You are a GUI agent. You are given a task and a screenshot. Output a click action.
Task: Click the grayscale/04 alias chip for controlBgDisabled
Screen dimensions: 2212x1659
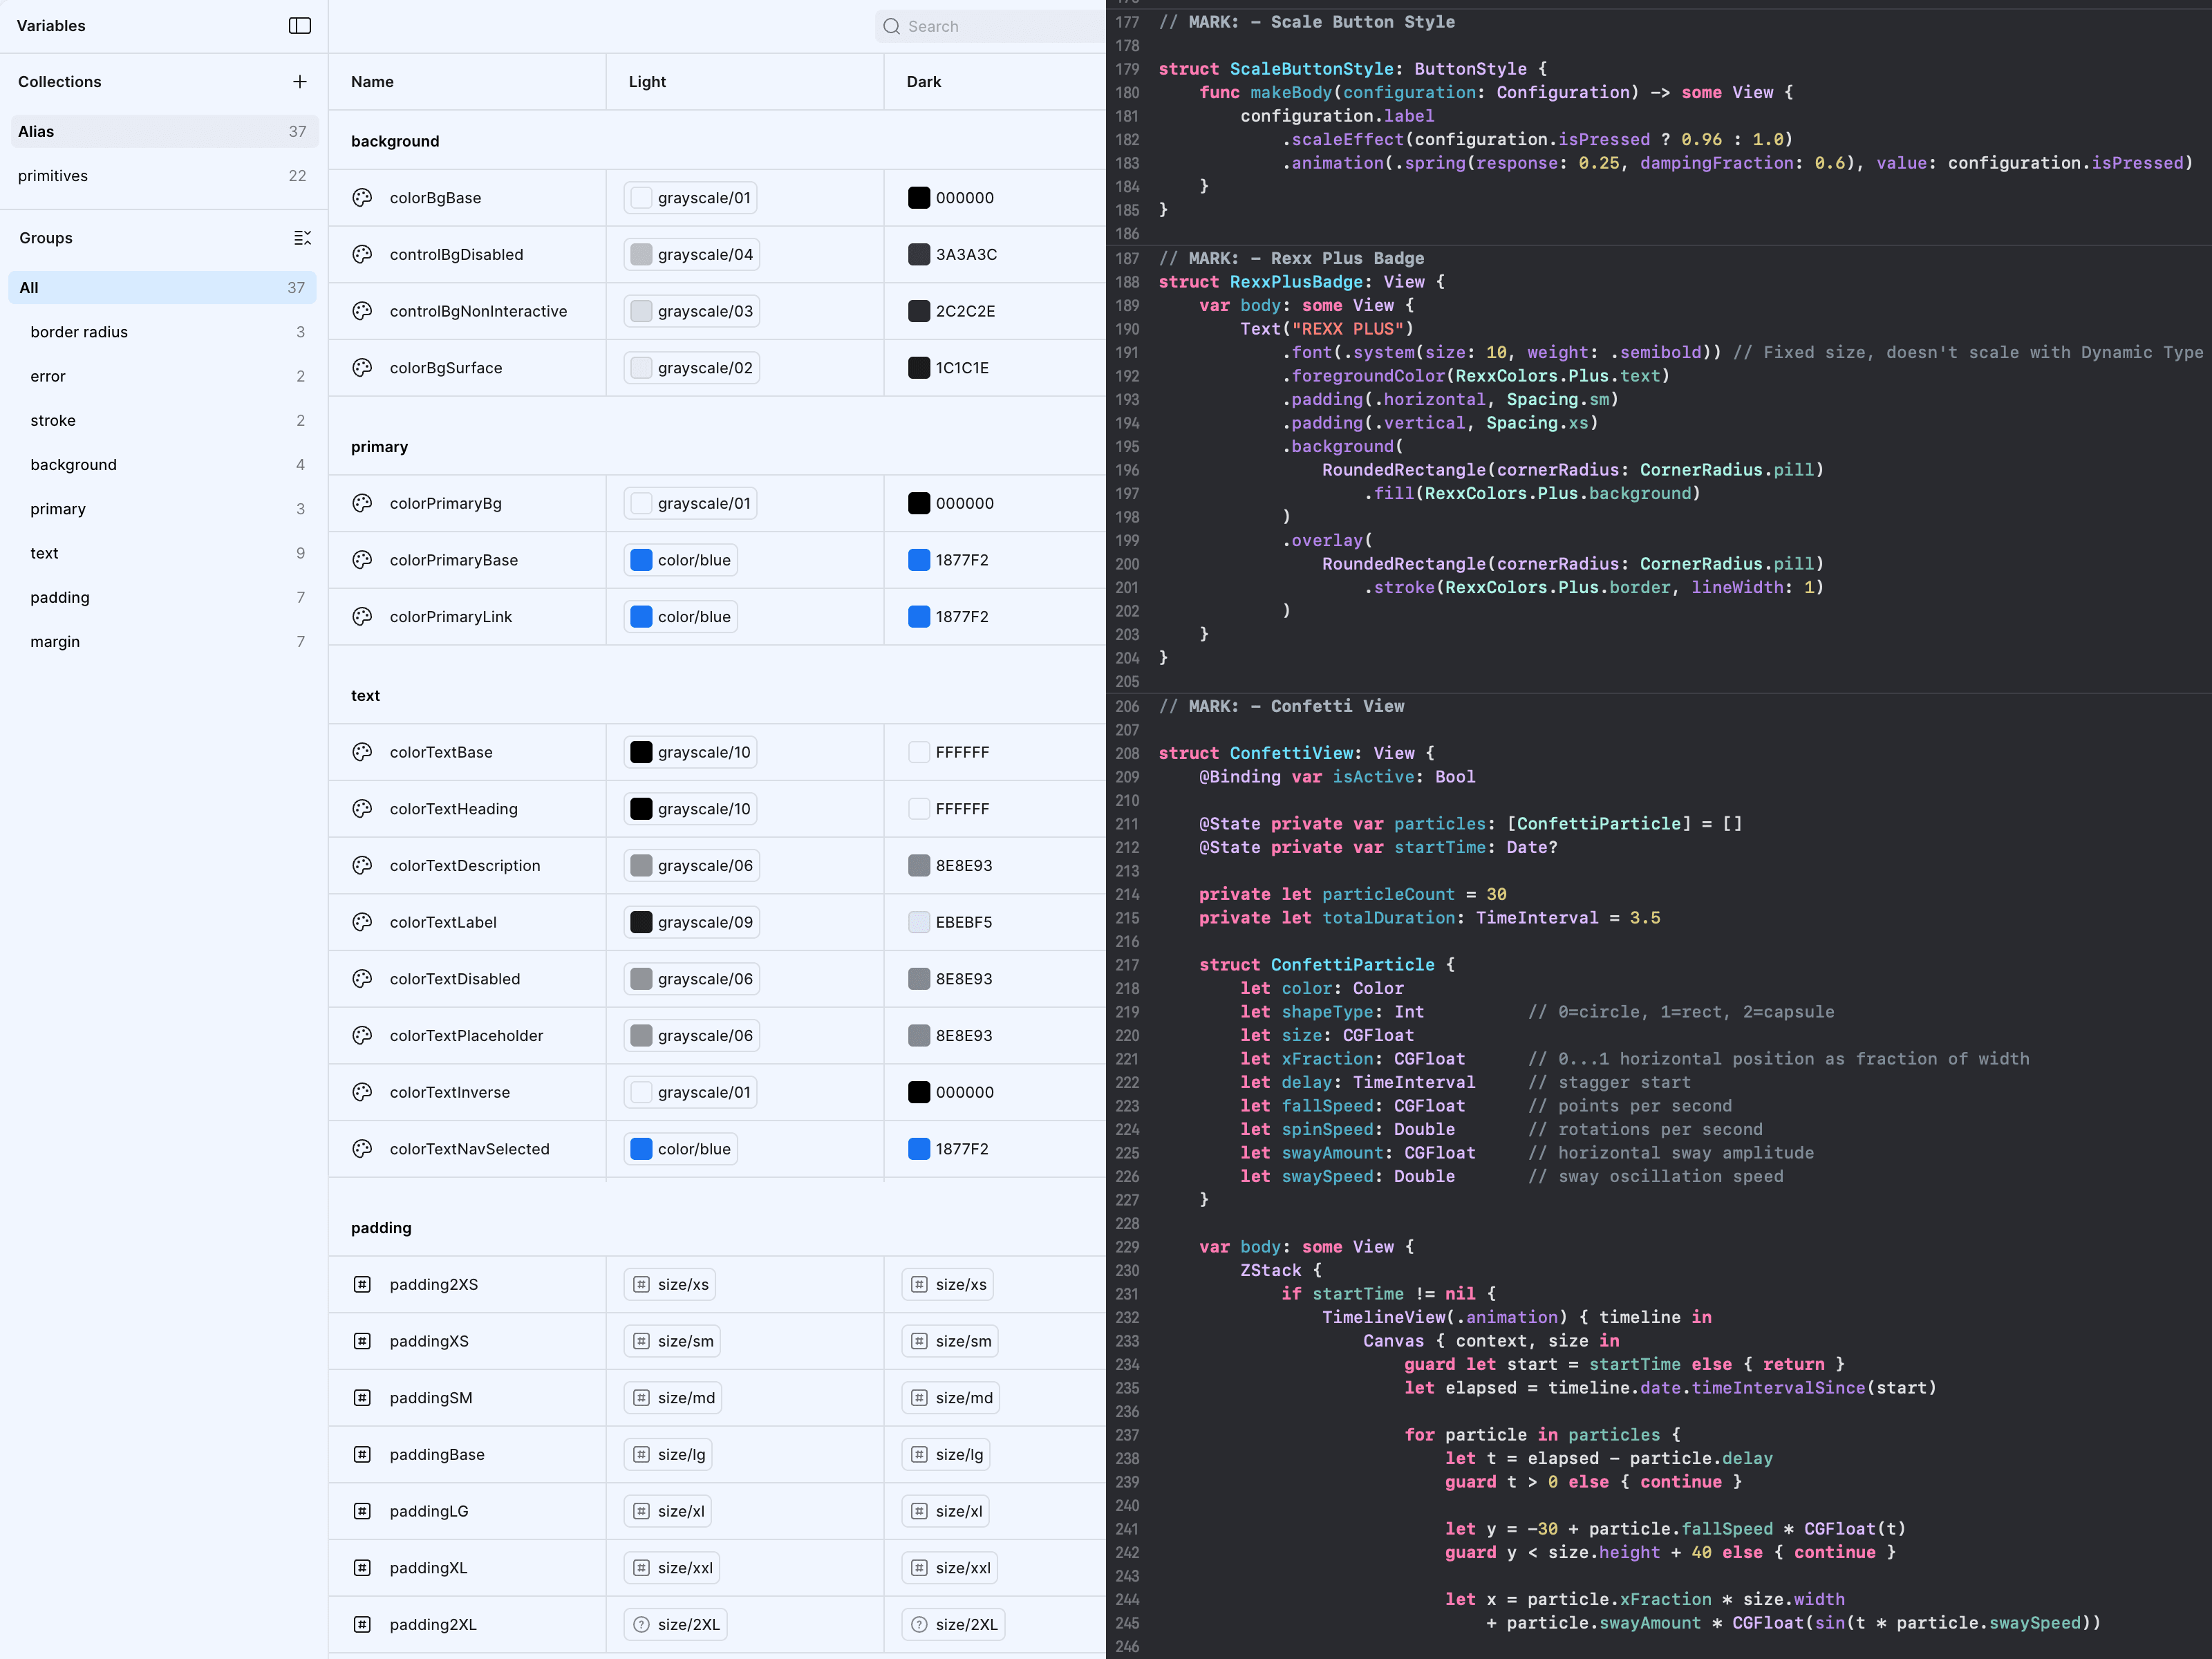(x=691, y=255)
